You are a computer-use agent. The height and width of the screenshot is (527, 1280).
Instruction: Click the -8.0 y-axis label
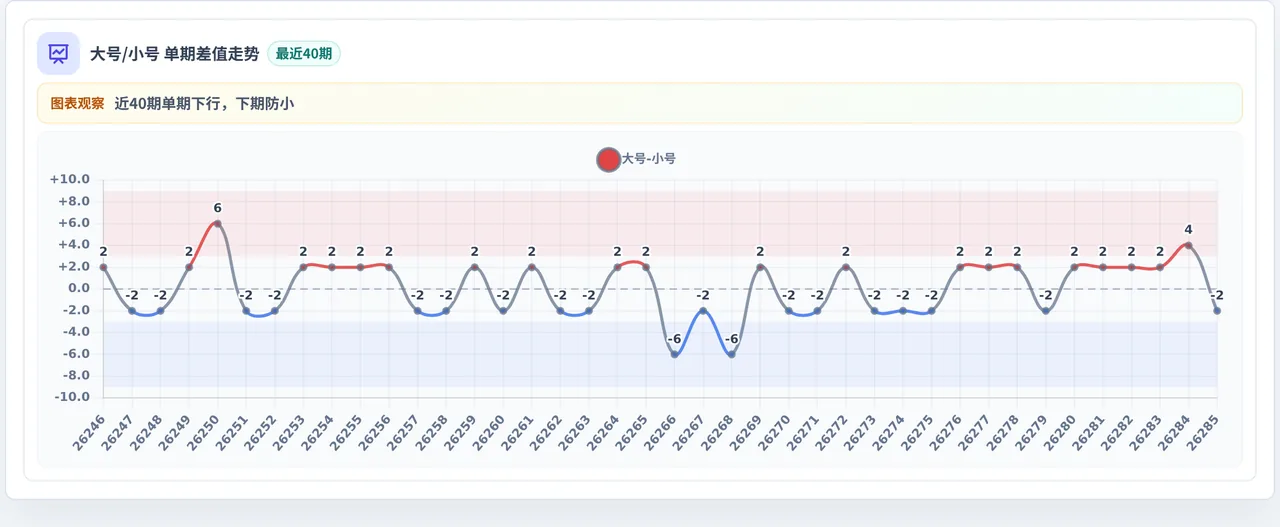75,376
